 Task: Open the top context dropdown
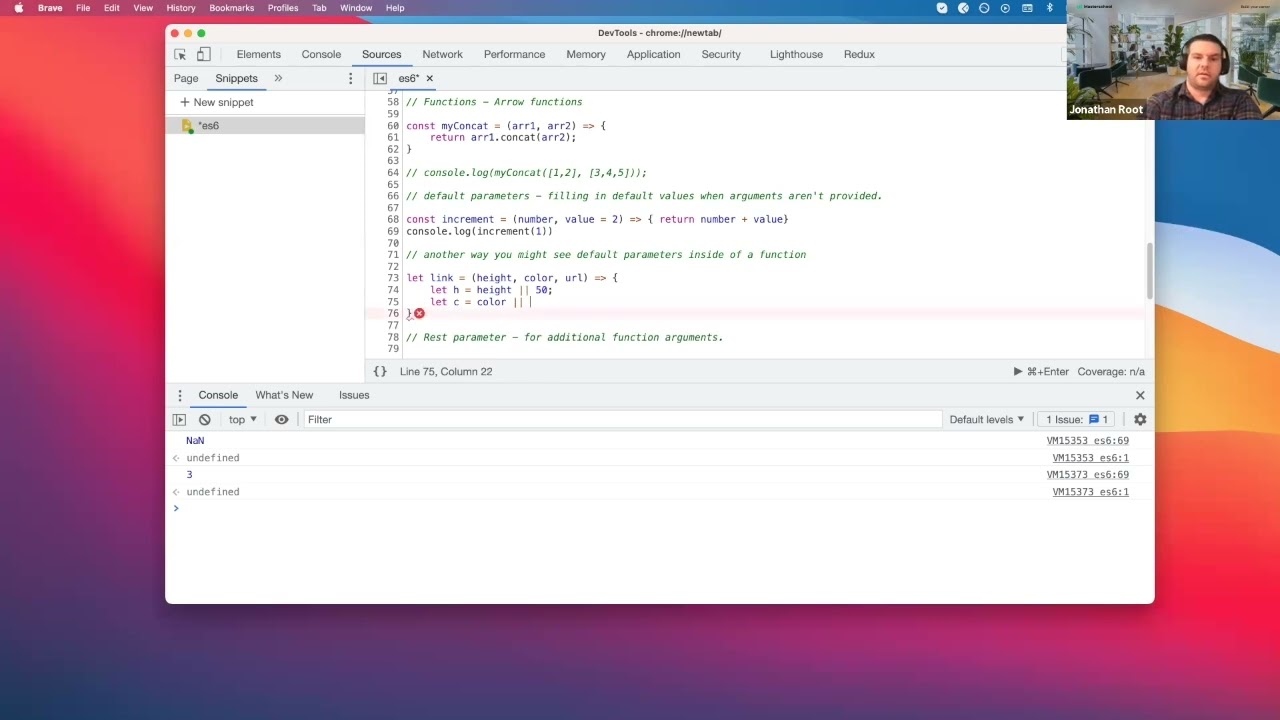243,420
